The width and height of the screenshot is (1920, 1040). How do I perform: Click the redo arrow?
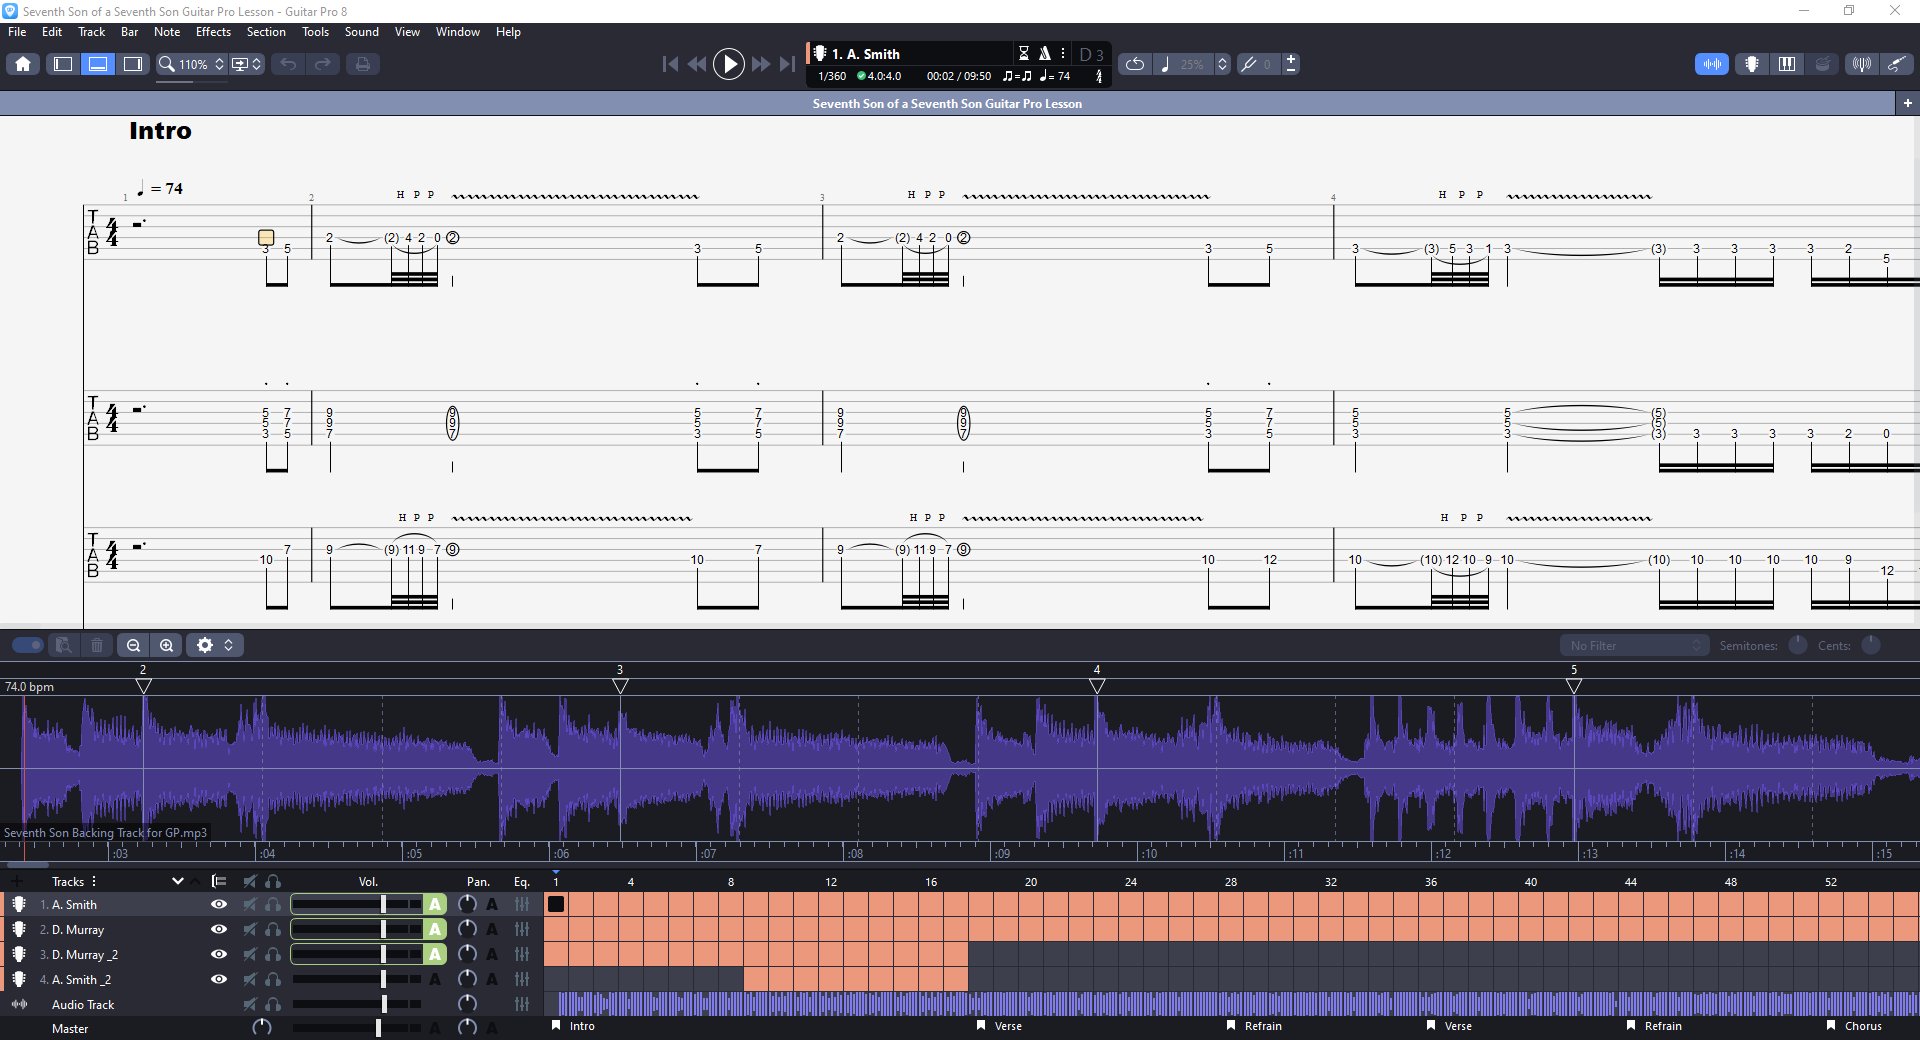(x=323, y=64)
